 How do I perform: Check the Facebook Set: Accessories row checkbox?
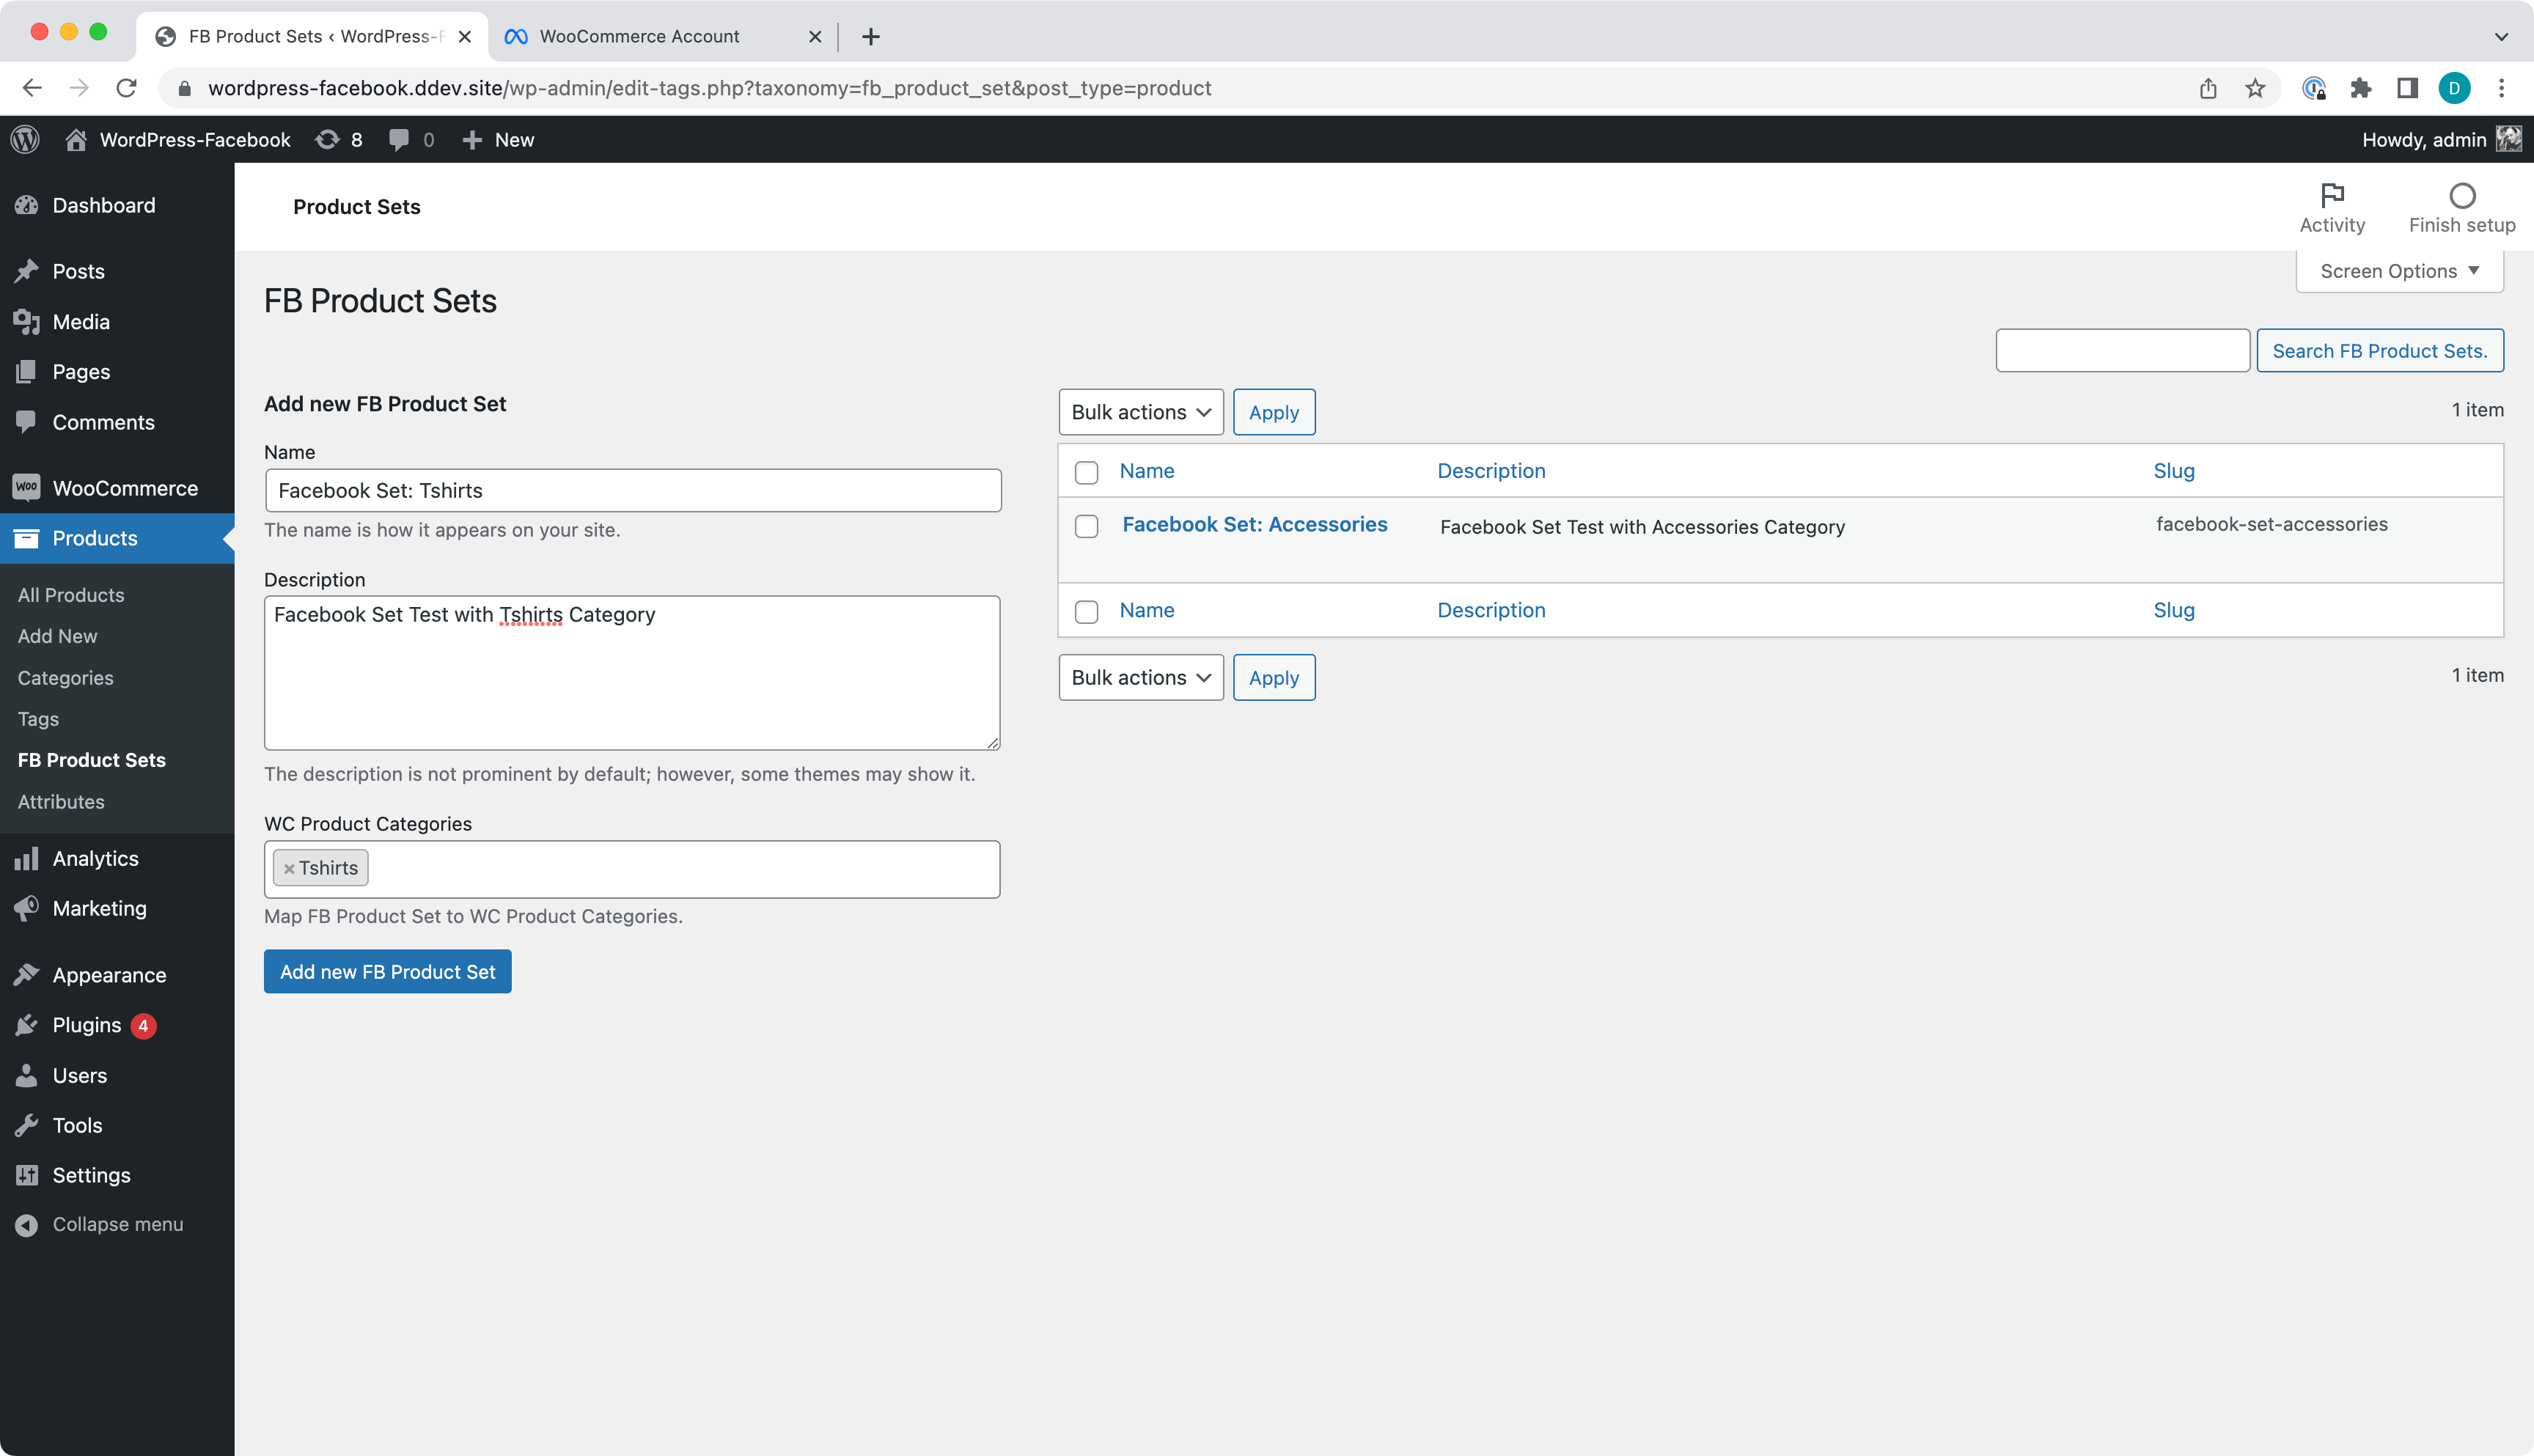pos(1086,526)
